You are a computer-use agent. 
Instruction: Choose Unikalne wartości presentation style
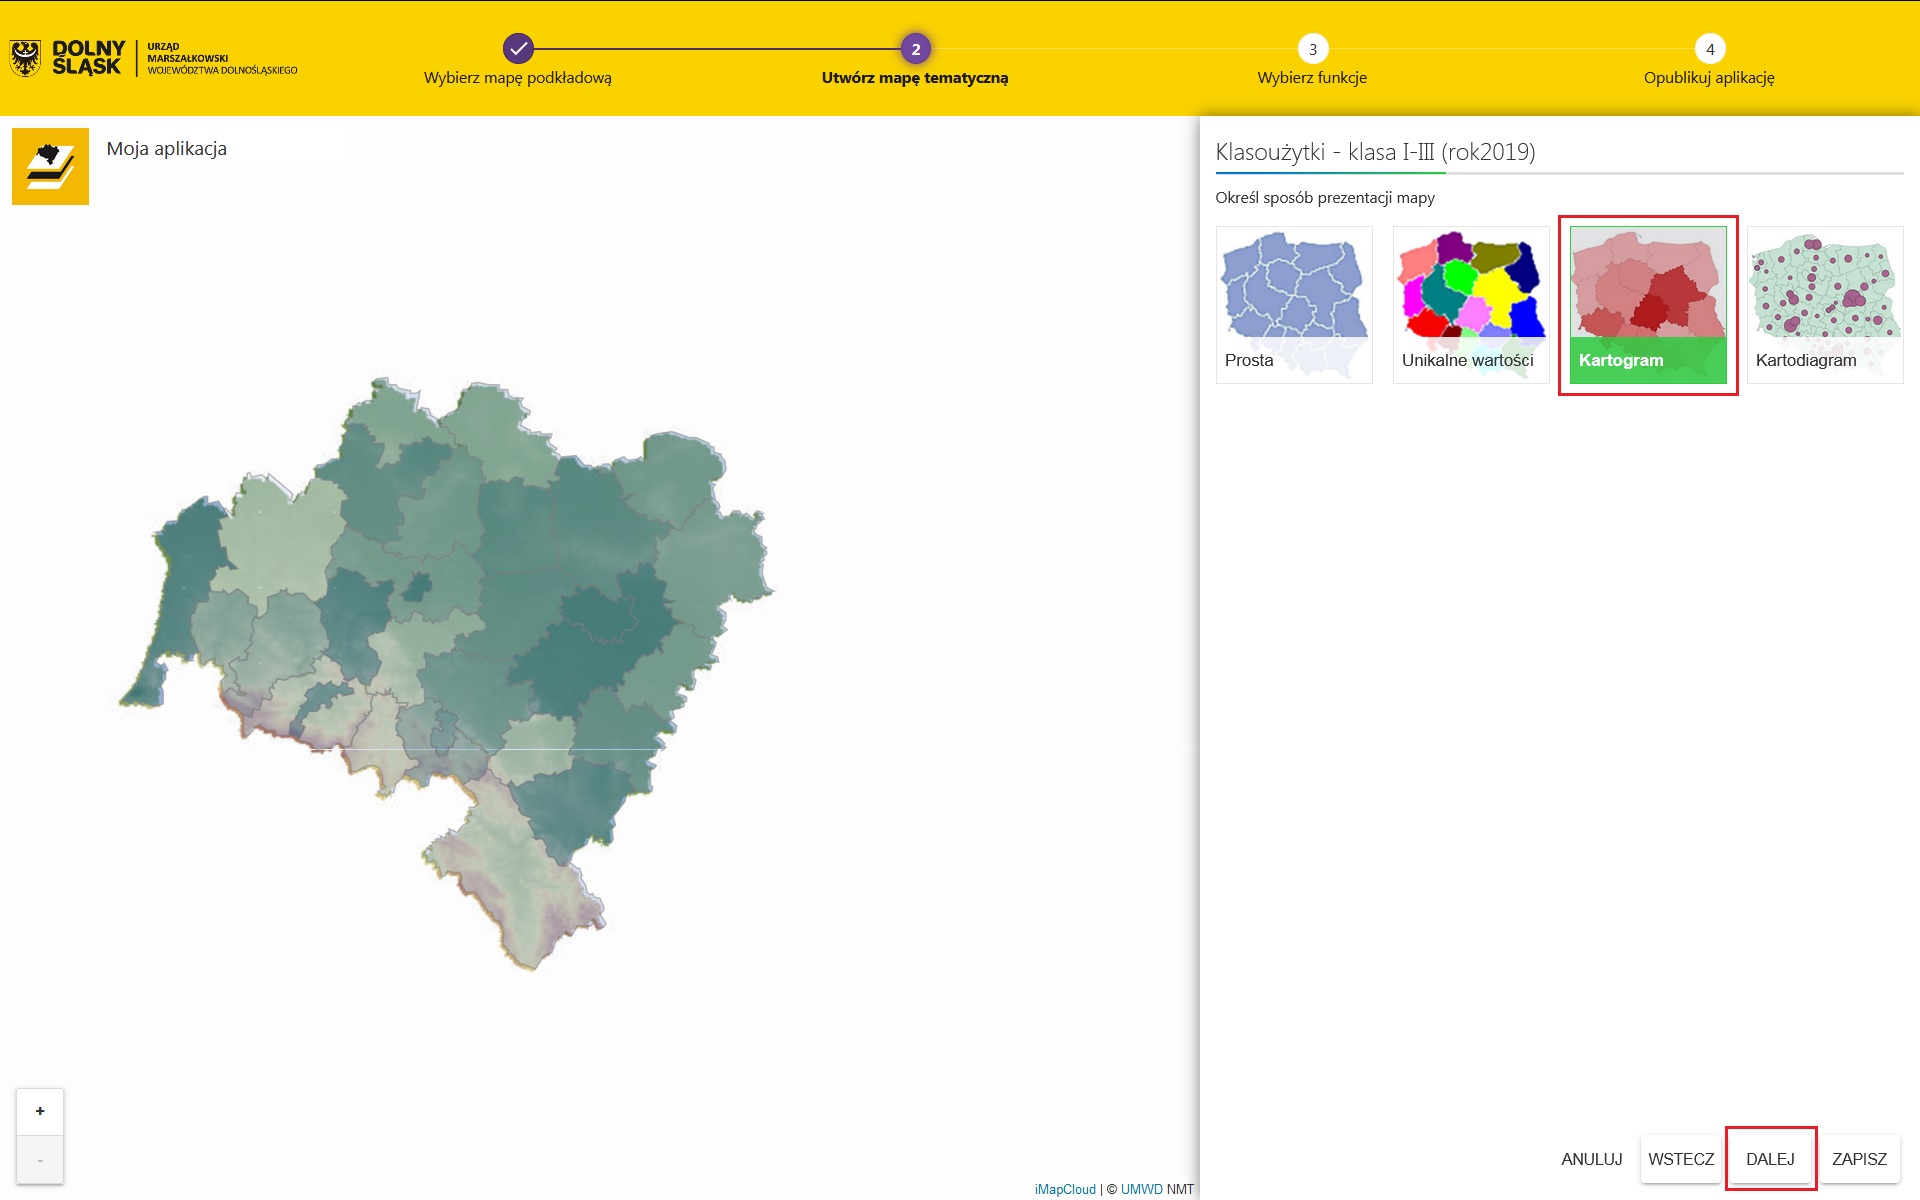click(x=1471, y=304)
